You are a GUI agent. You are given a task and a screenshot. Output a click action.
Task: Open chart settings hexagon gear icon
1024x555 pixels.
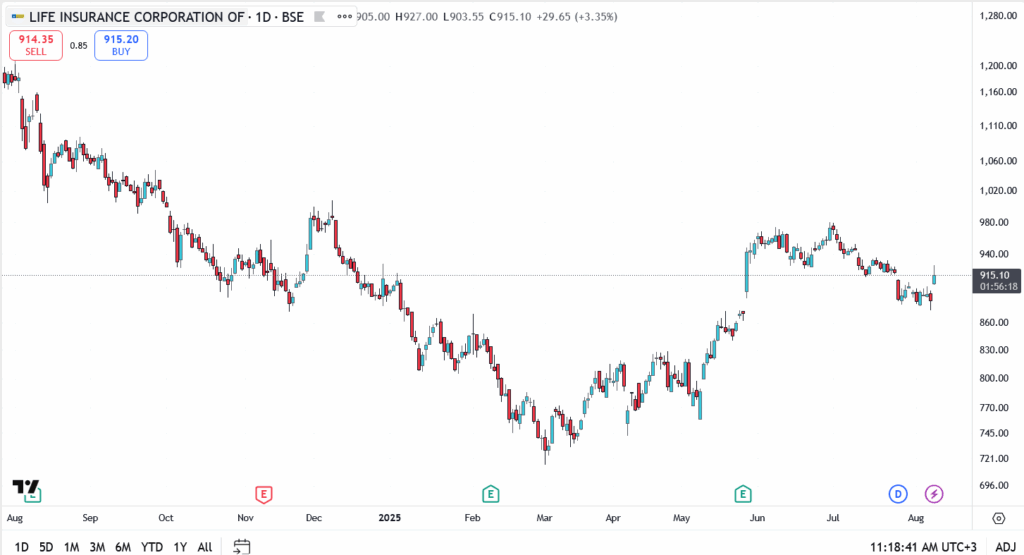(x=998, y=518)
